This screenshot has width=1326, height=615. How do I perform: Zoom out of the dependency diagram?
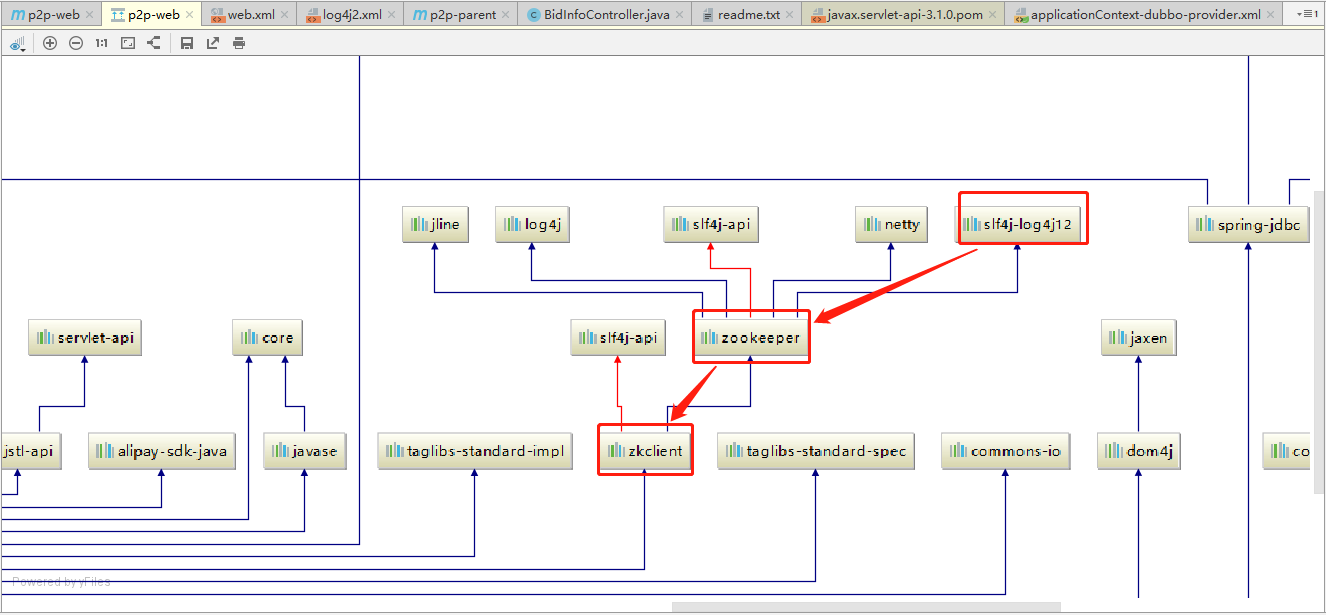click(x=76, y=43)
